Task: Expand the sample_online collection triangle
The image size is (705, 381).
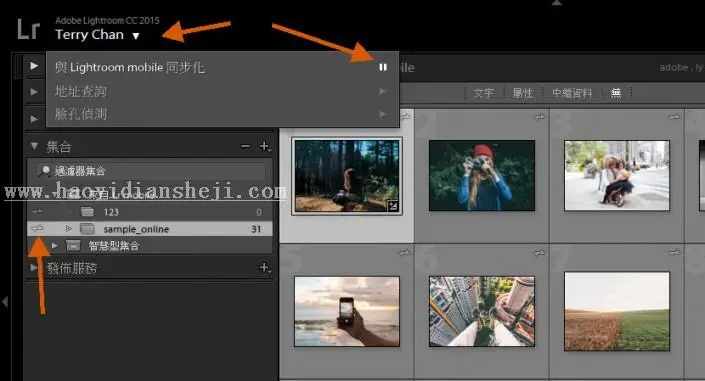Action: click(x=68, y=229)
